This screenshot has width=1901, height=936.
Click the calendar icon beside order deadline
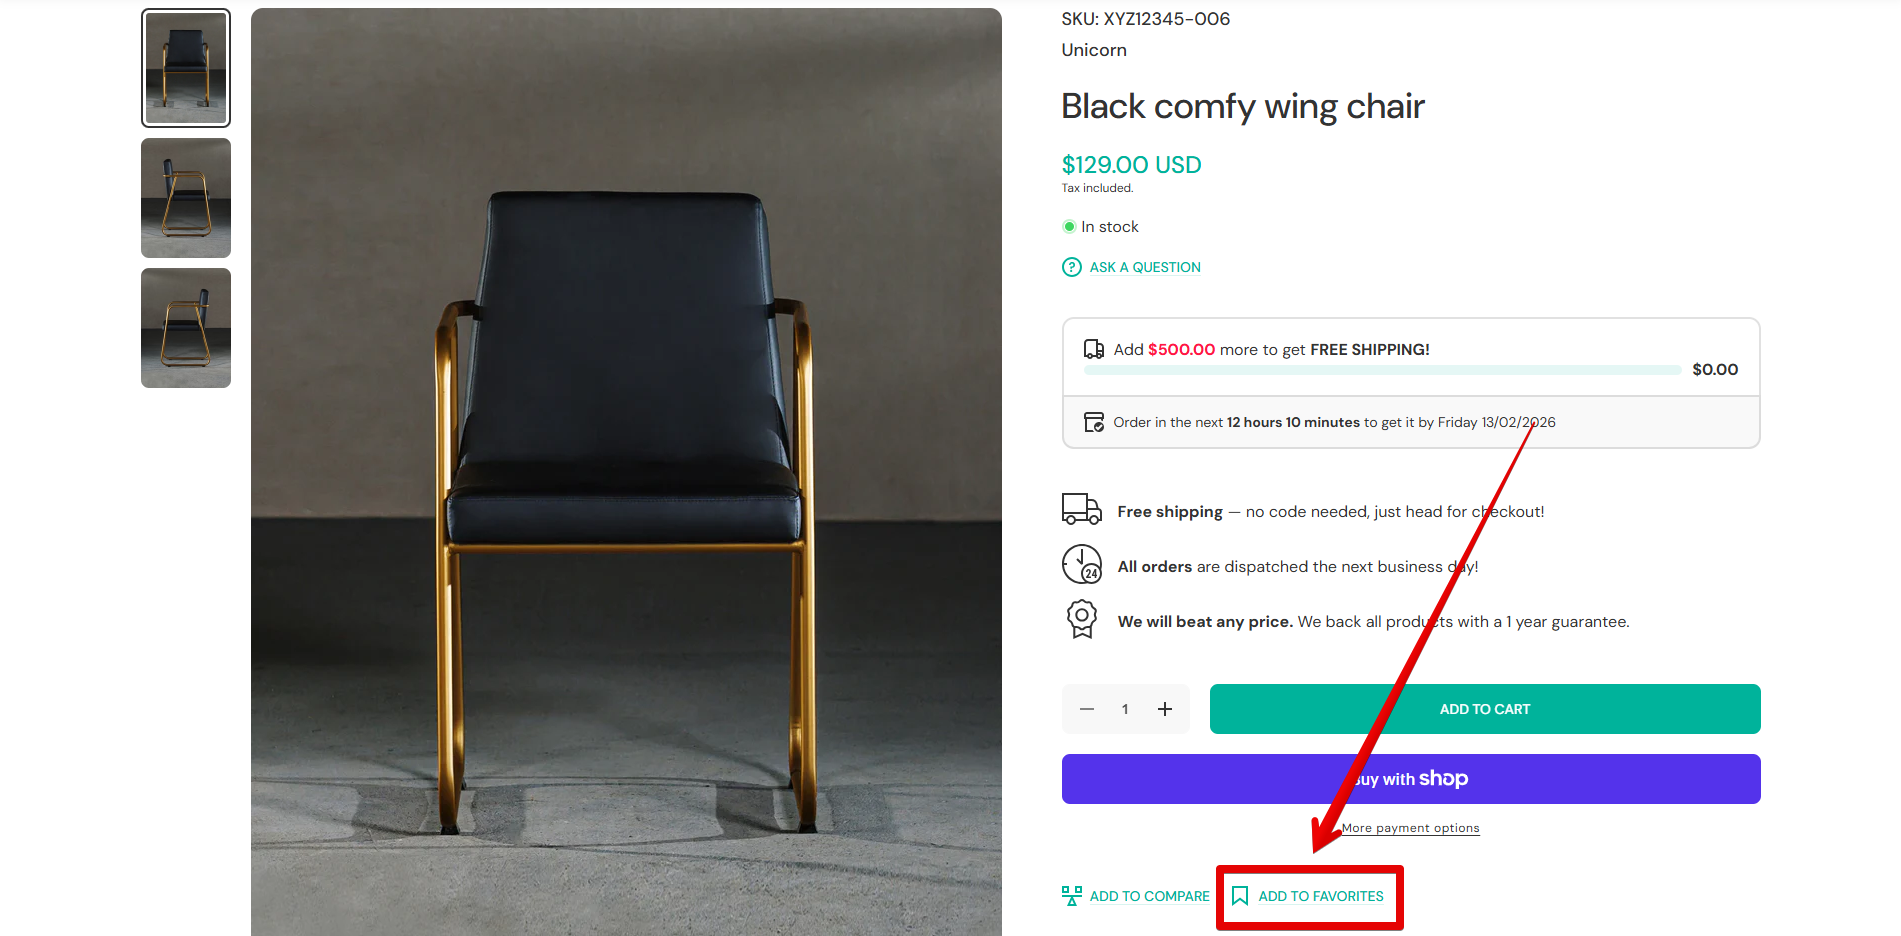pyautogui.click(x=1094, y=422)
